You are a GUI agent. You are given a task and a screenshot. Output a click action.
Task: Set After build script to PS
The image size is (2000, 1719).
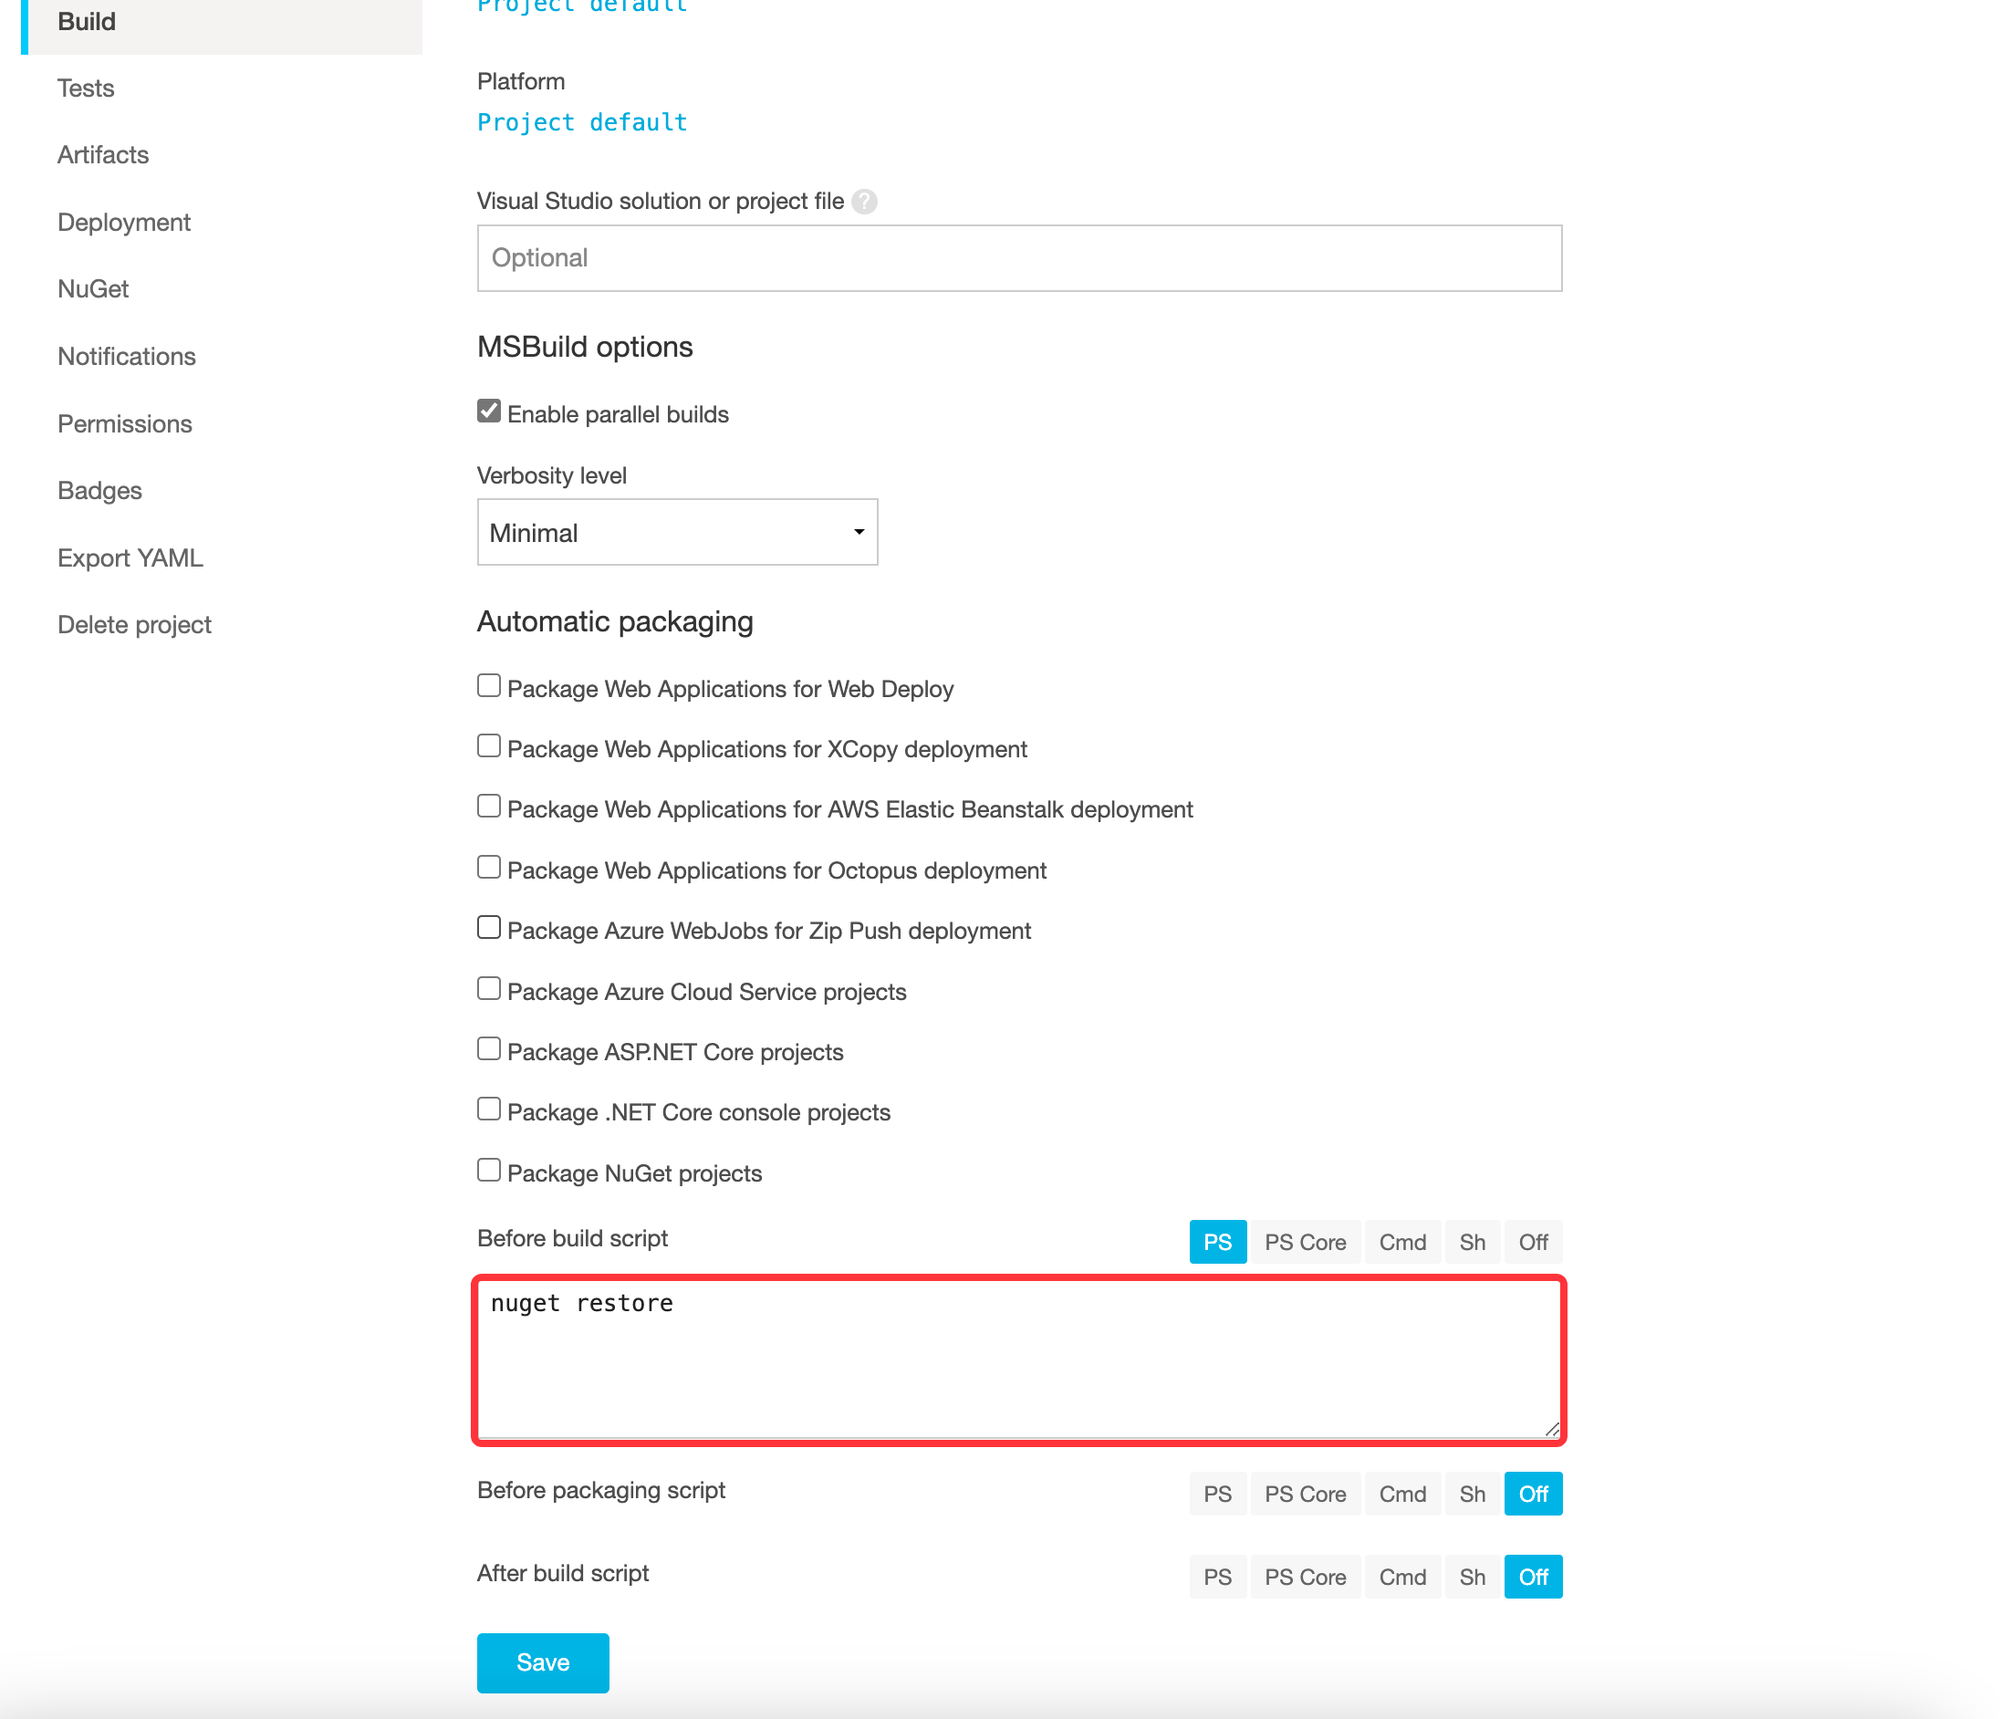[x=1217, y=1577]
